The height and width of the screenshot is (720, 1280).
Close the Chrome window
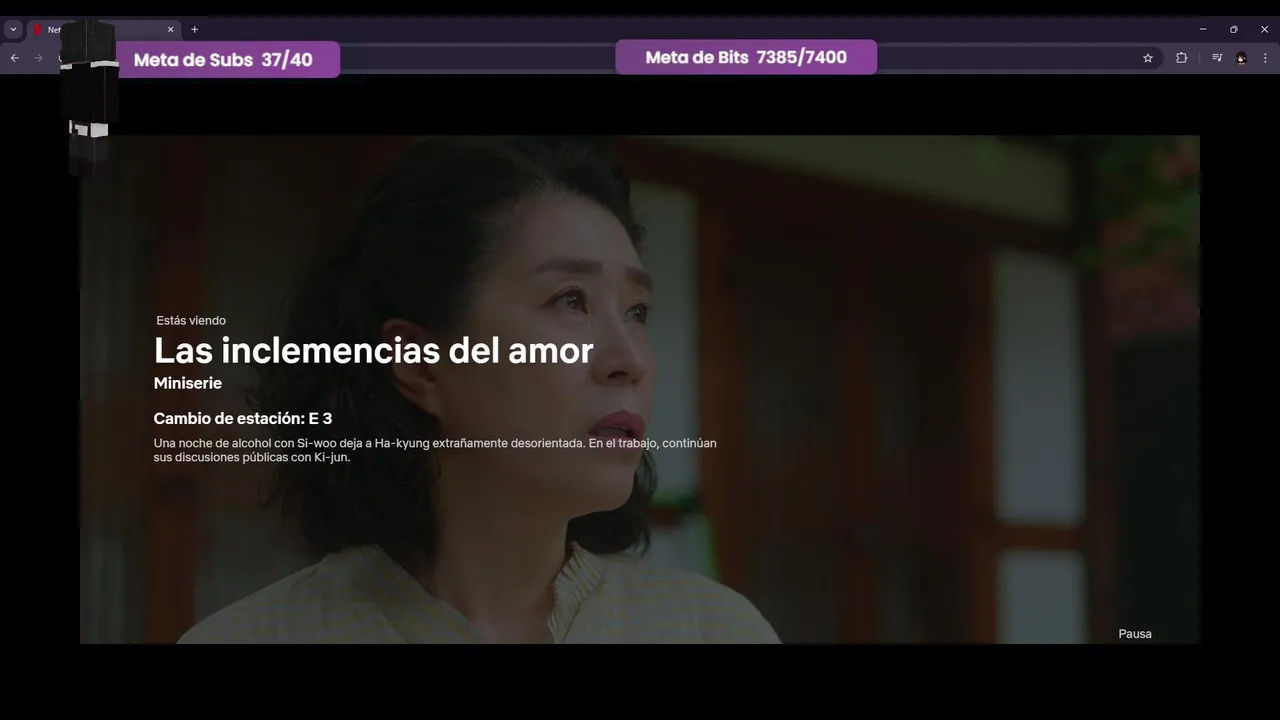1264,29
